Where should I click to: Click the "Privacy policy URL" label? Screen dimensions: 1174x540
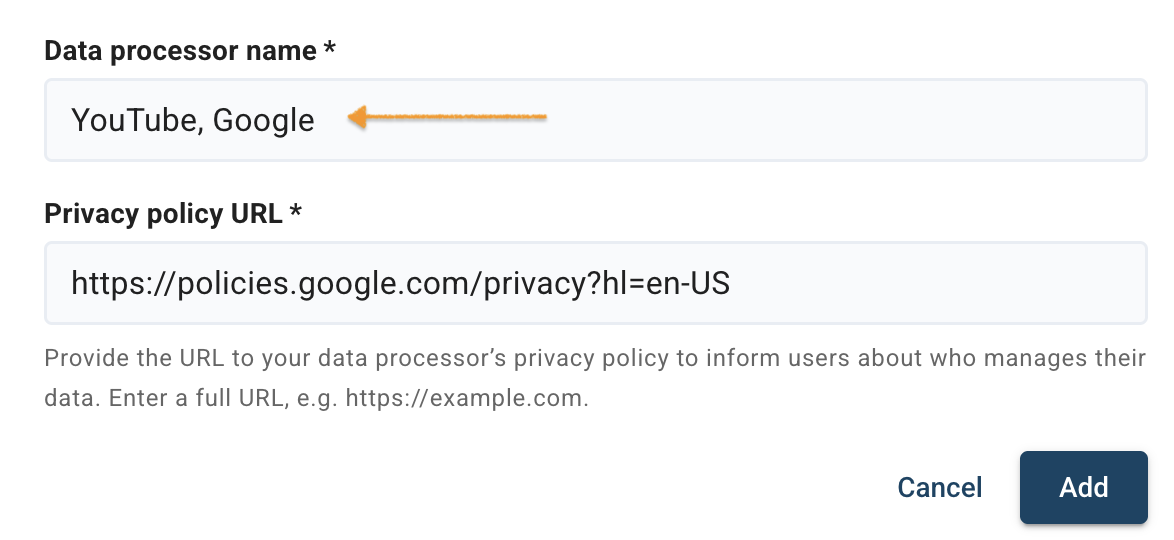point(163,213)
